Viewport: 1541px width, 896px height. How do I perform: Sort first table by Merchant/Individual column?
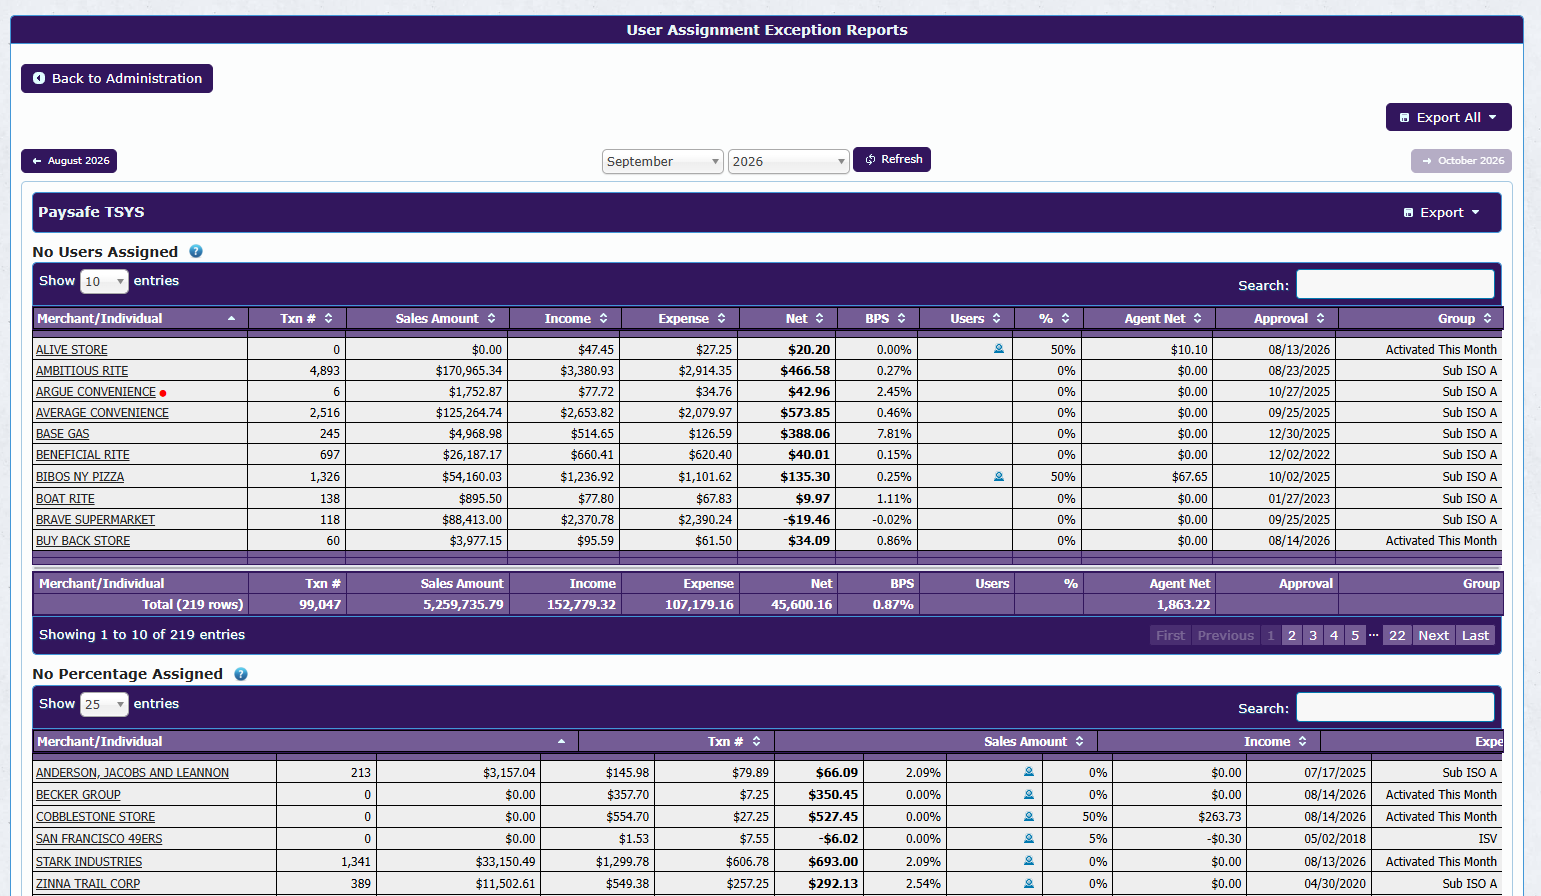tap(140, 318)
